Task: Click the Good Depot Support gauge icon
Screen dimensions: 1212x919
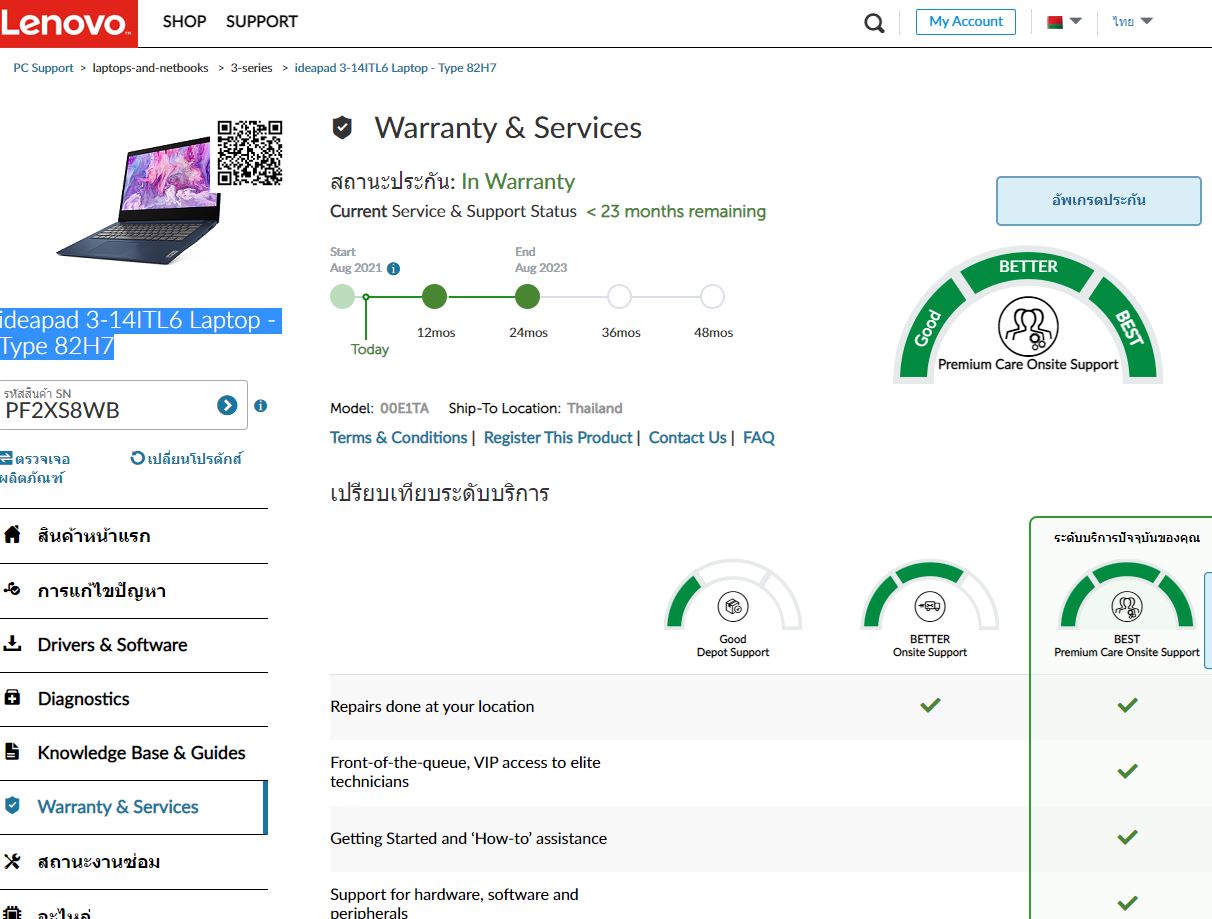Action: coord(733,607)
